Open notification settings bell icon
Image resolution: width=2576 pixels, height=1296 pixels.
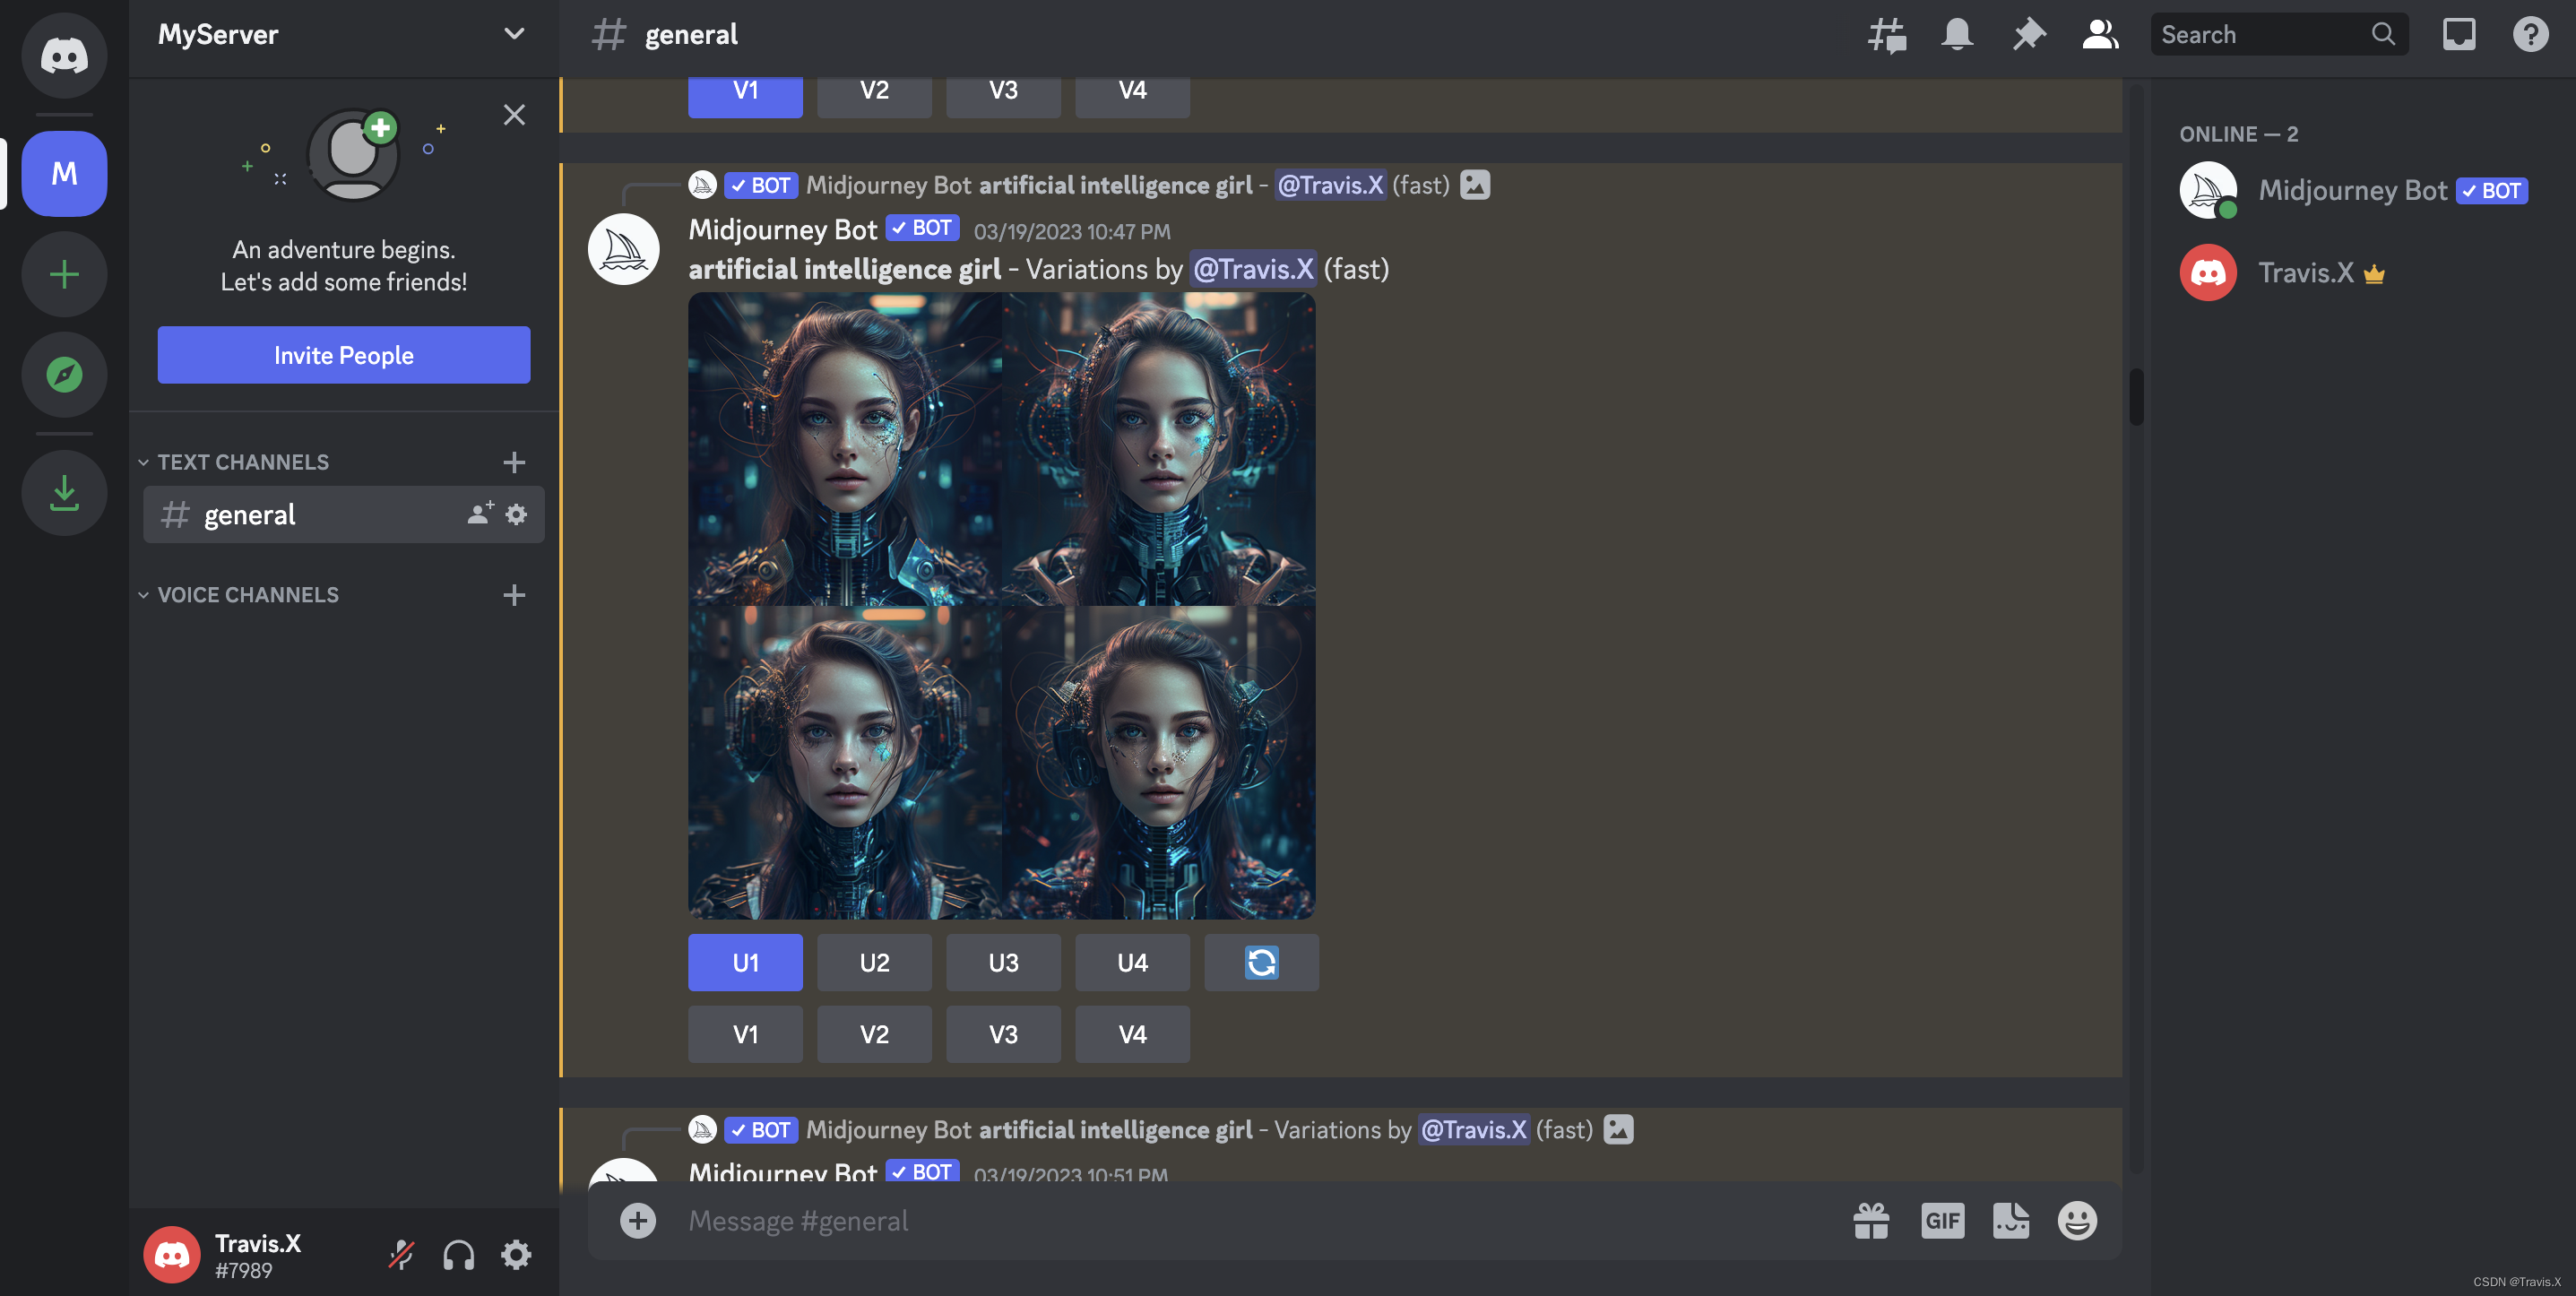coord(1957,35)
